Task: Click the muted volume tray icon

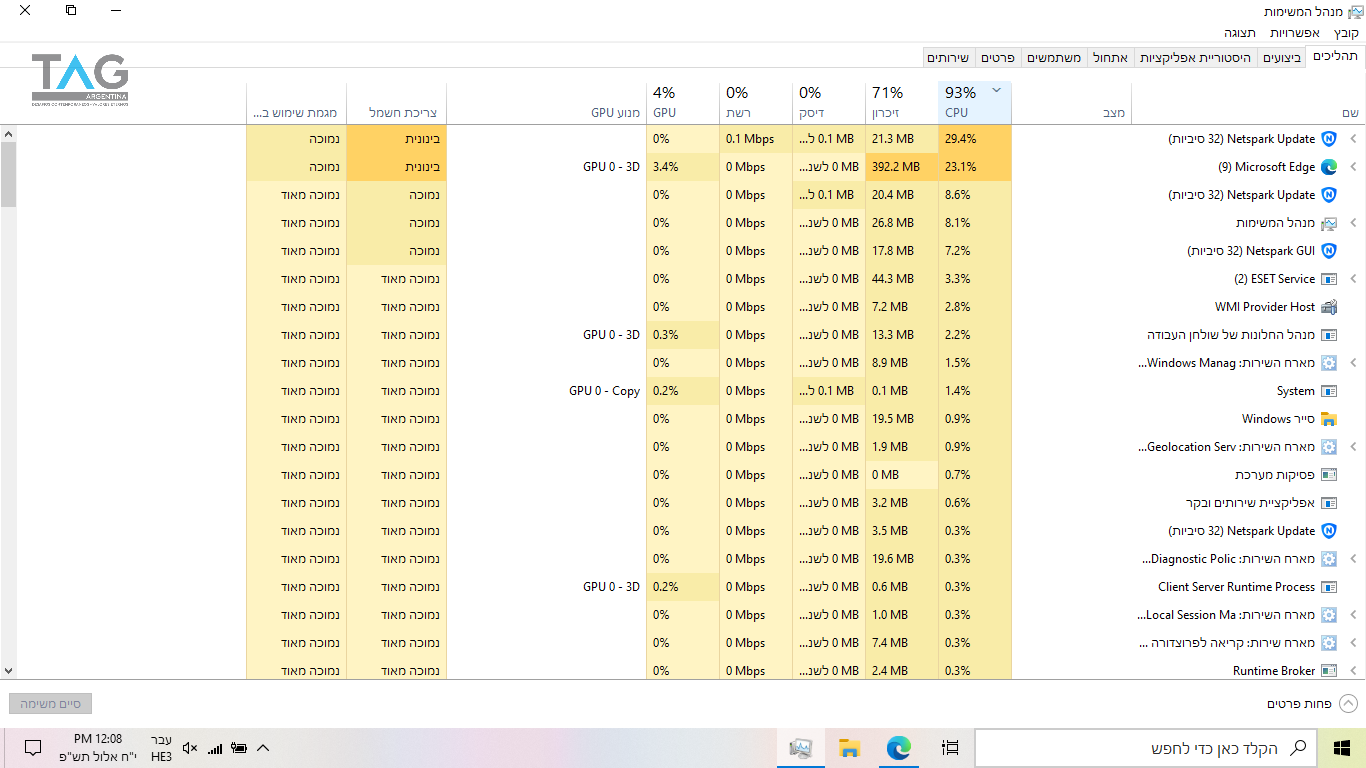Action: coord(190,747)
